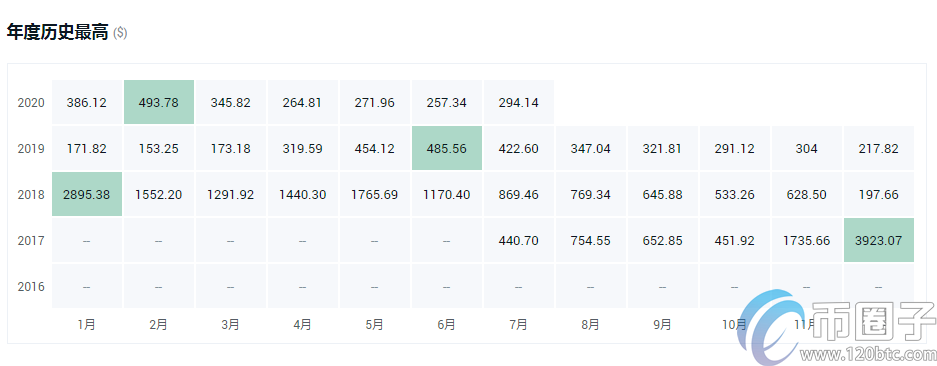Click the ($) currency indicator beside the title

120,33
